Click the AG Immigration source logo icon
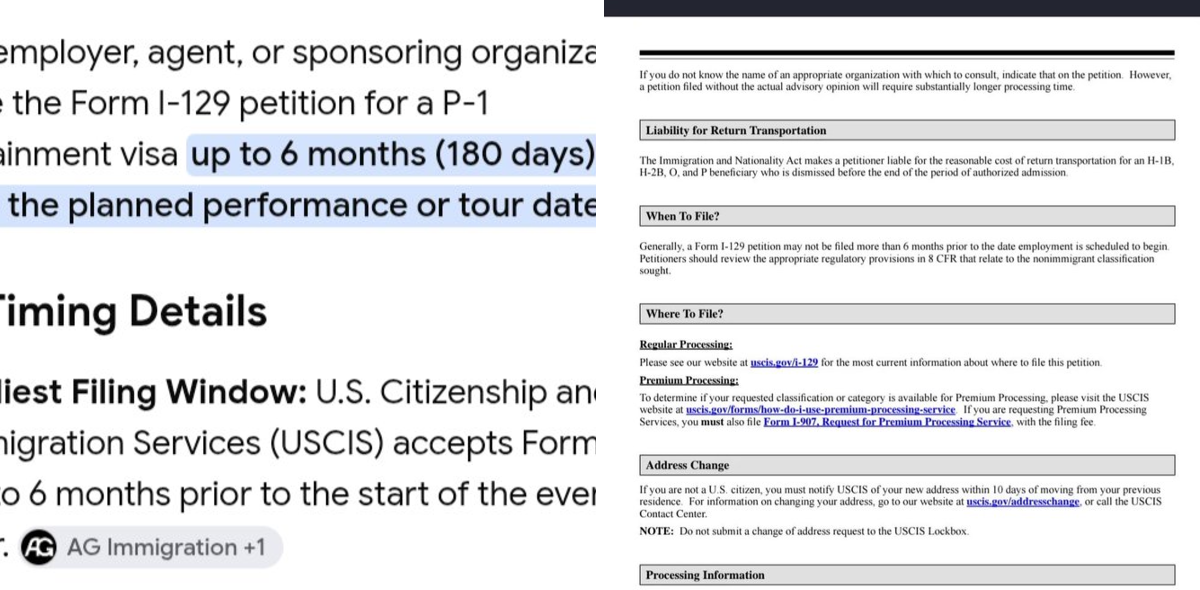 coord(39,547)
